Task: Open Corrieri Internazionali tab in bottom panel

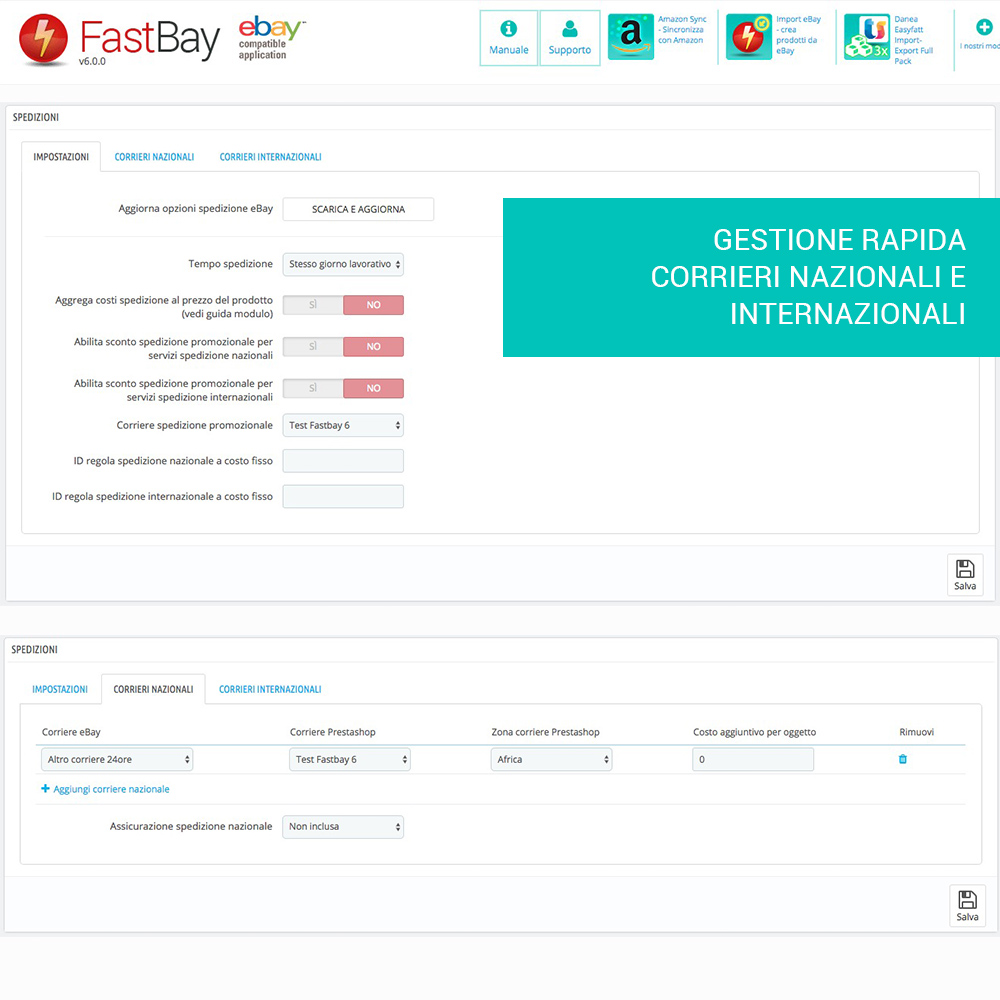Action: click(x=270, y=689)
